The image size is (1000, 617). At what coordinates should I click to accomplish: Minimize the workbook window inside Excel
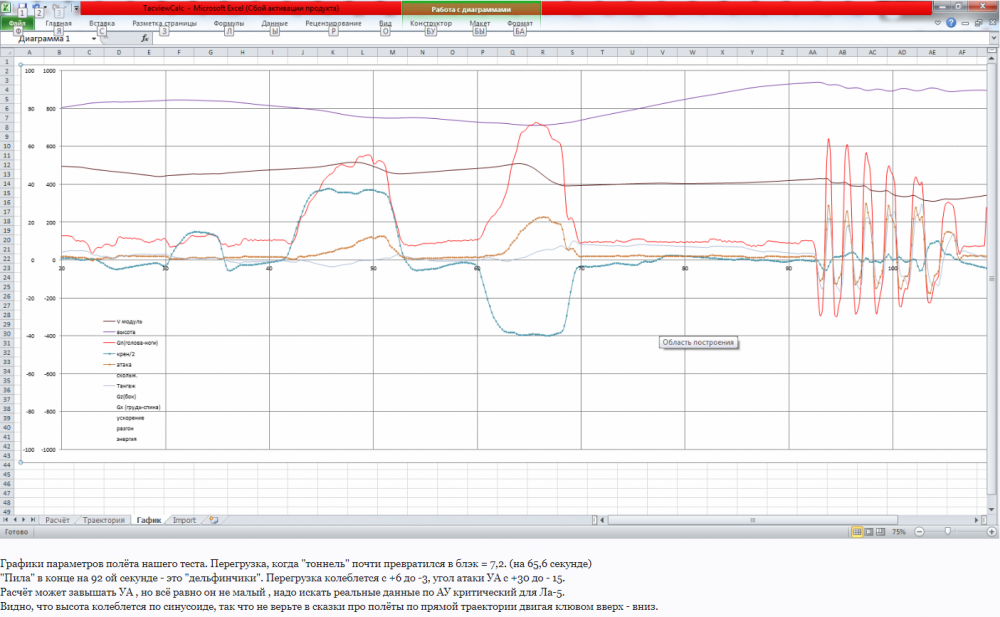pyautogui.click(x=965, y=23)
